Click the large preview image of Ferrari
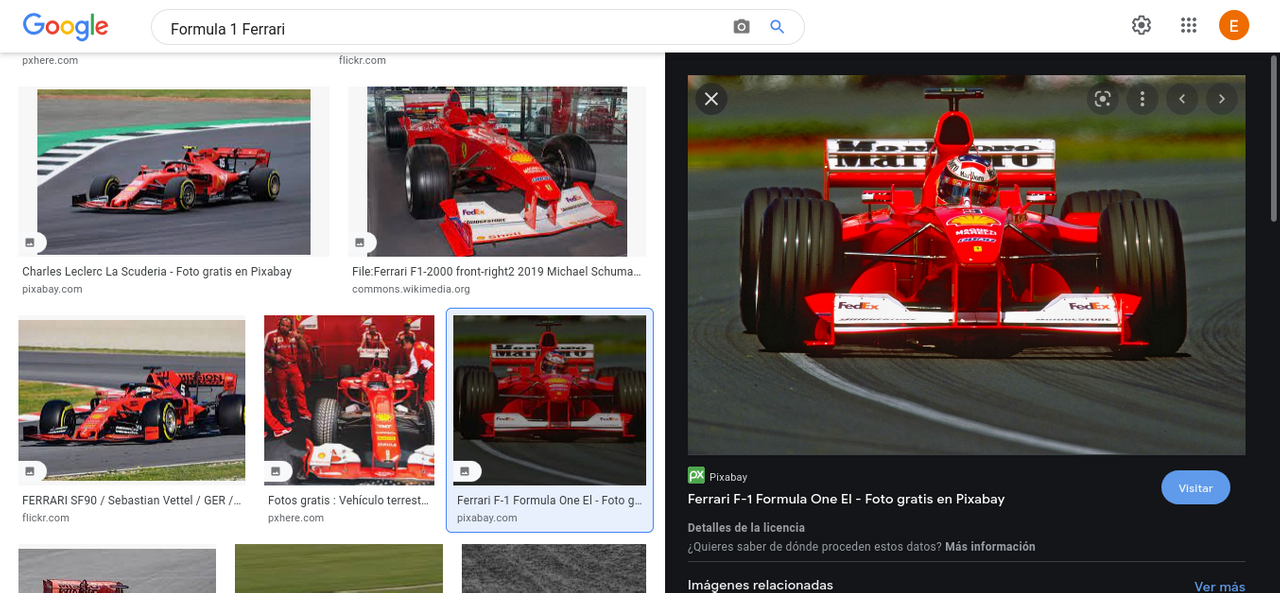The image size is (1280, 593). 966,265
